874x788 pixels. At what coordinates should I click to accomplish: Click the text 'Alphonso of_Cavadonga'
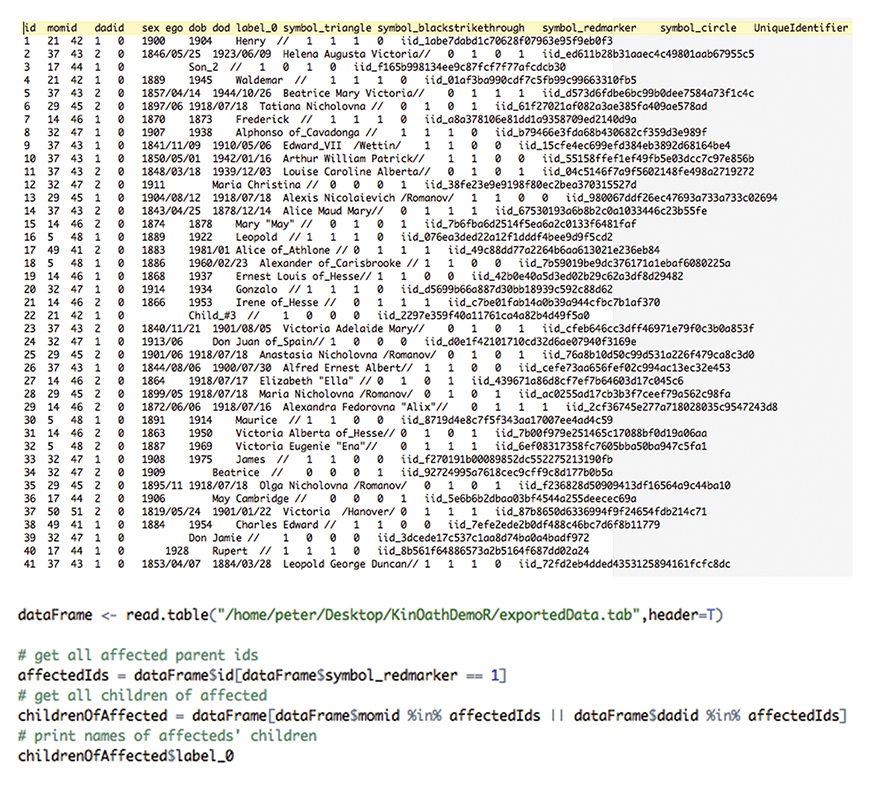click(x=297, y=133)
